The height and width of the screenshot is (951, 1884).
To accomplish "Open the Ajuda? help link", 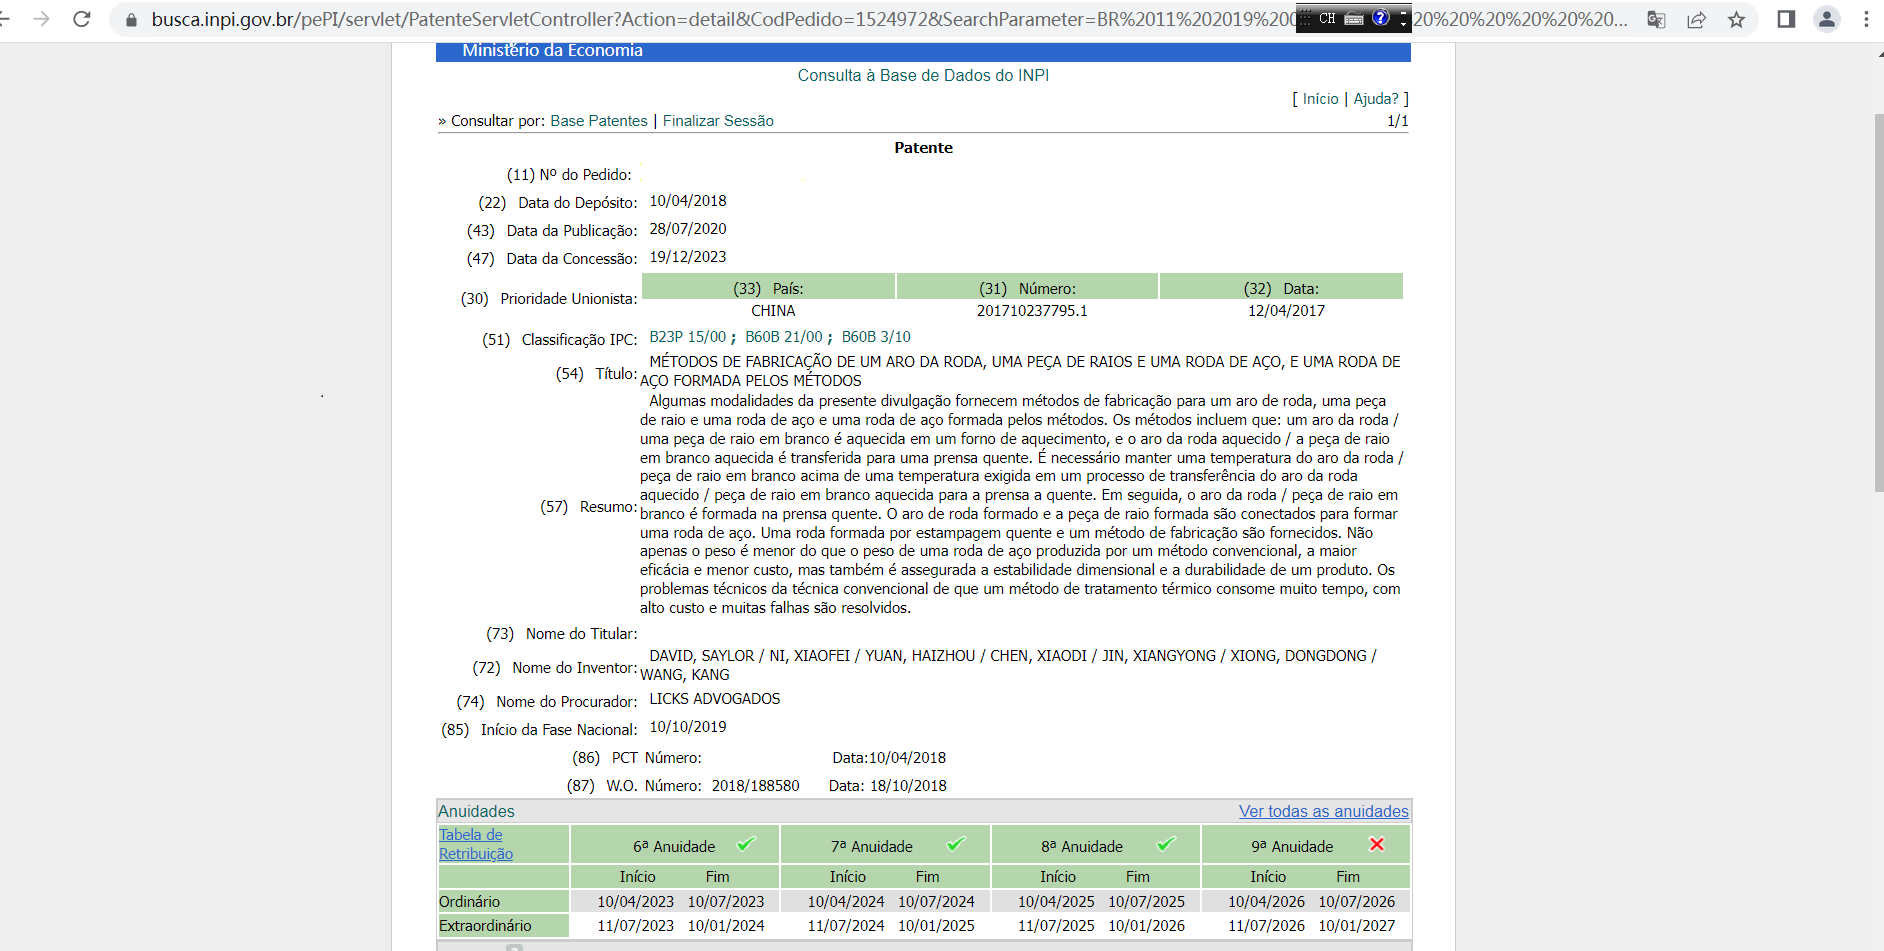I will coord(1376,99).
